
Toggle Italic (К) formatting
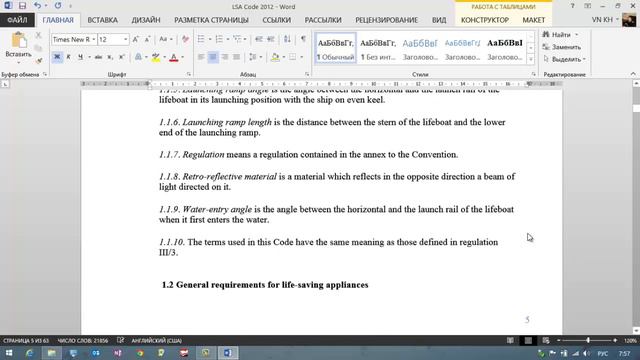point(69,57)
